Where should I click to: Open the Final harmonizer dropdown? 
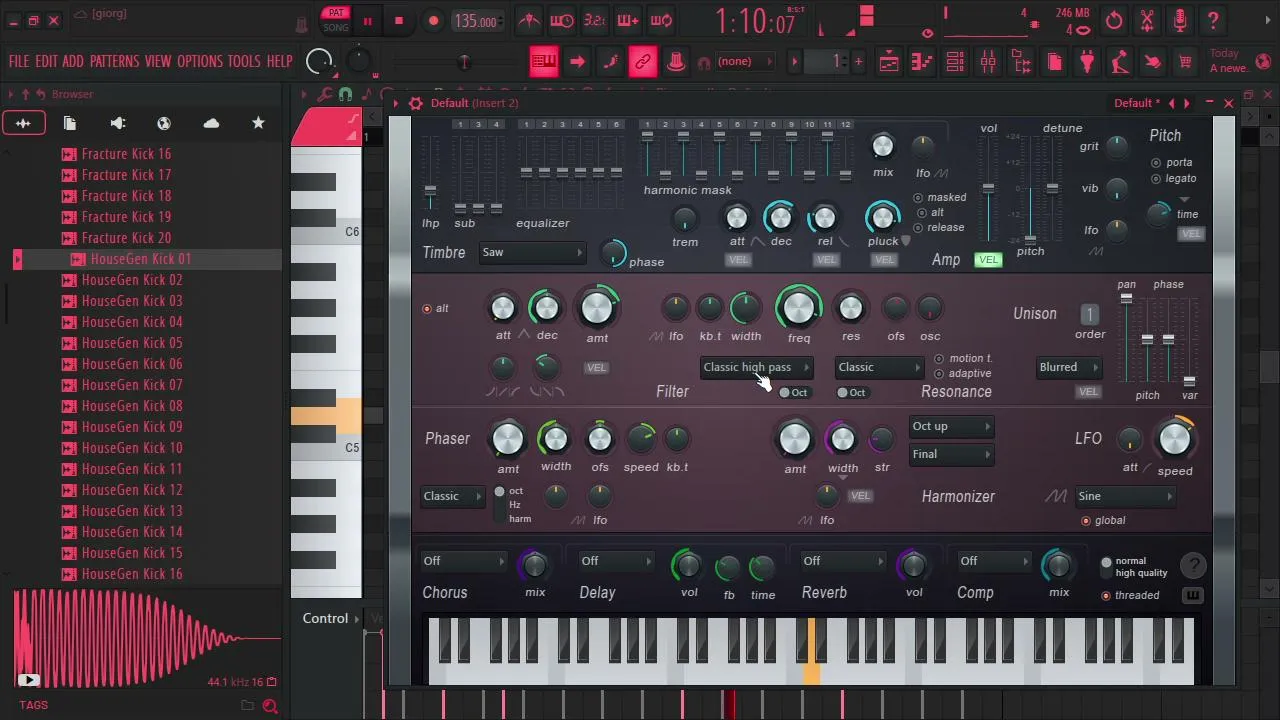[951, 455]
